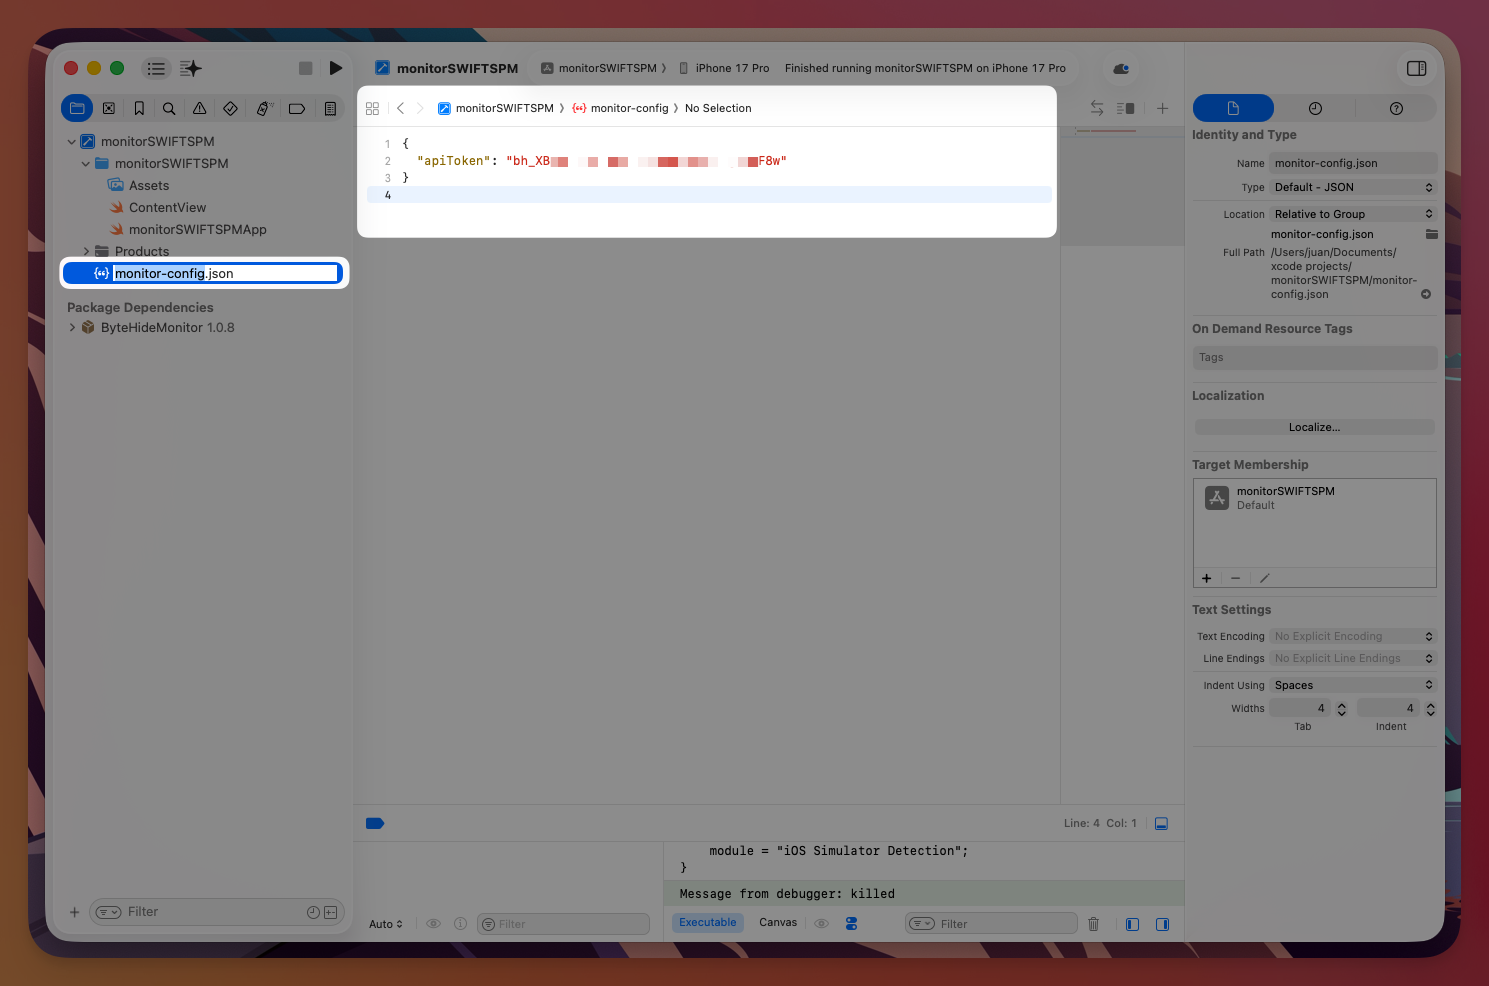
Task: Select the Bookmarks navigator
Action: coord(139,108)
